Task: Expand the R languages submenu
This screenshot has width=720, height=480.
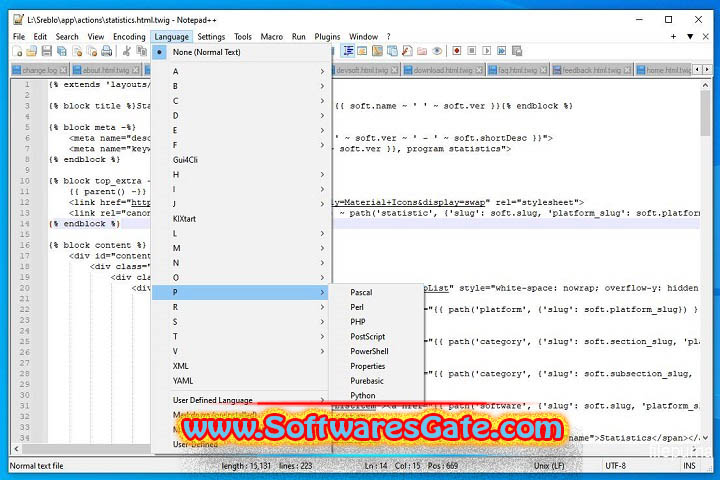Action: (x=241, y=307)
